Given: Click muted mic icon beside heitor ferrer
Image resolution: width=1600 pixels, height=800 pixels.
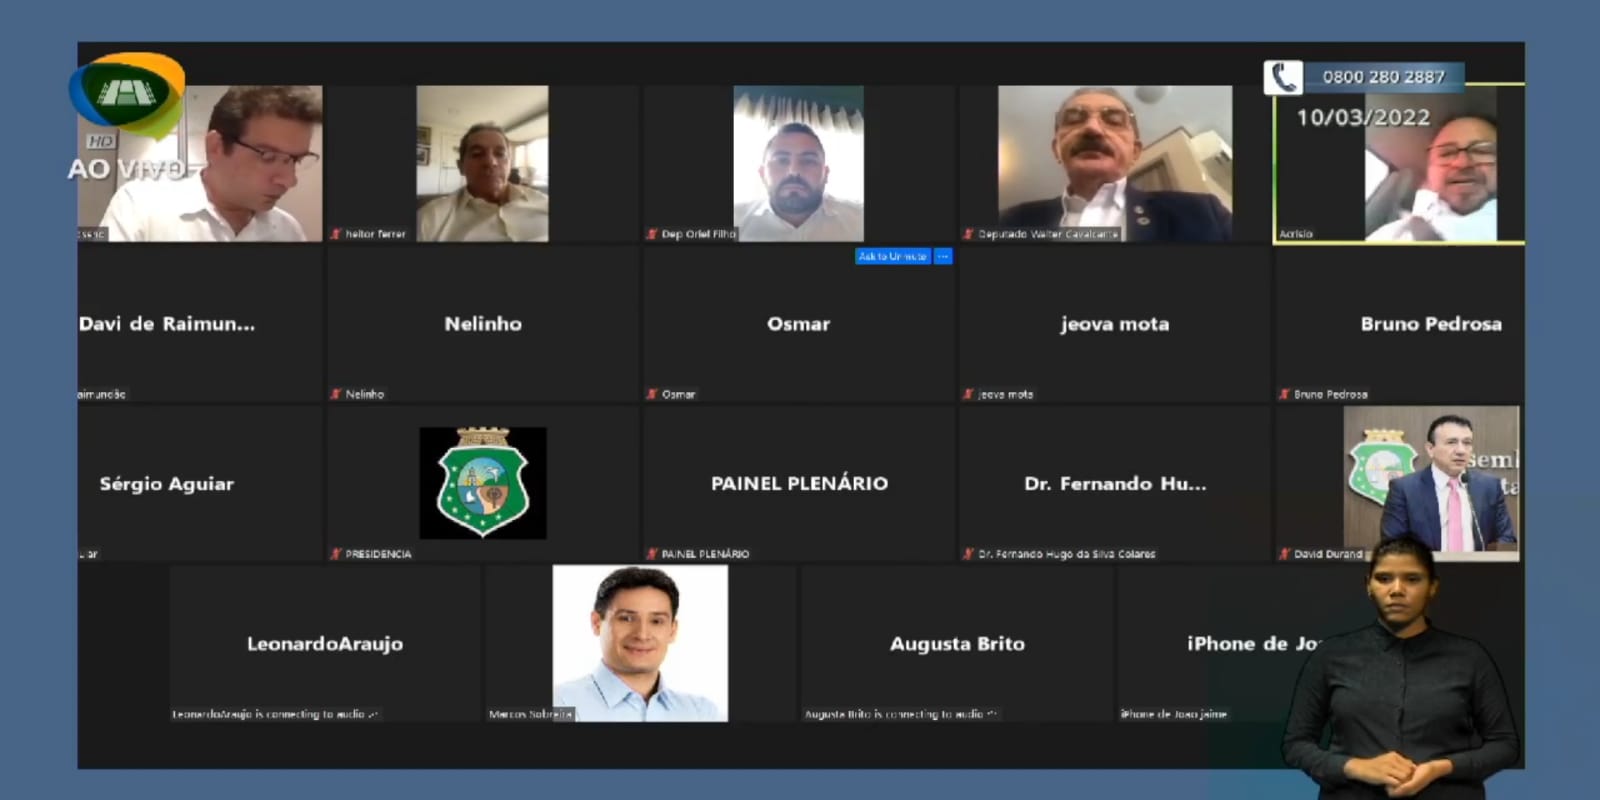Looking at the screenshot, I should point(336,234).
